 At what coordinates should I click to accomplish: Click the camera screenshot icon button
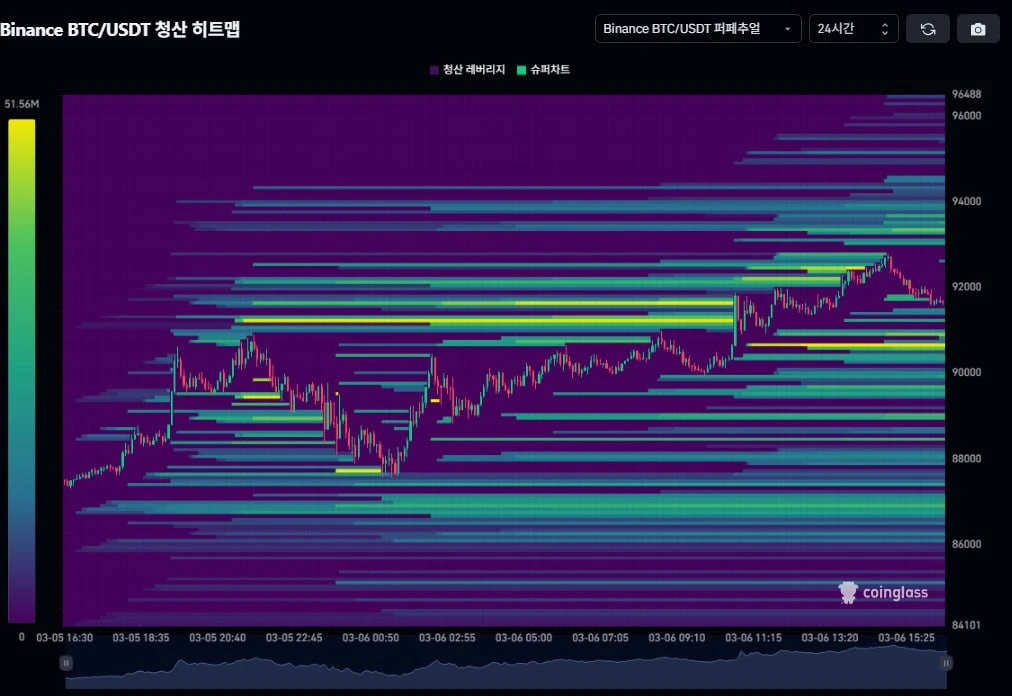click(978, 29)
